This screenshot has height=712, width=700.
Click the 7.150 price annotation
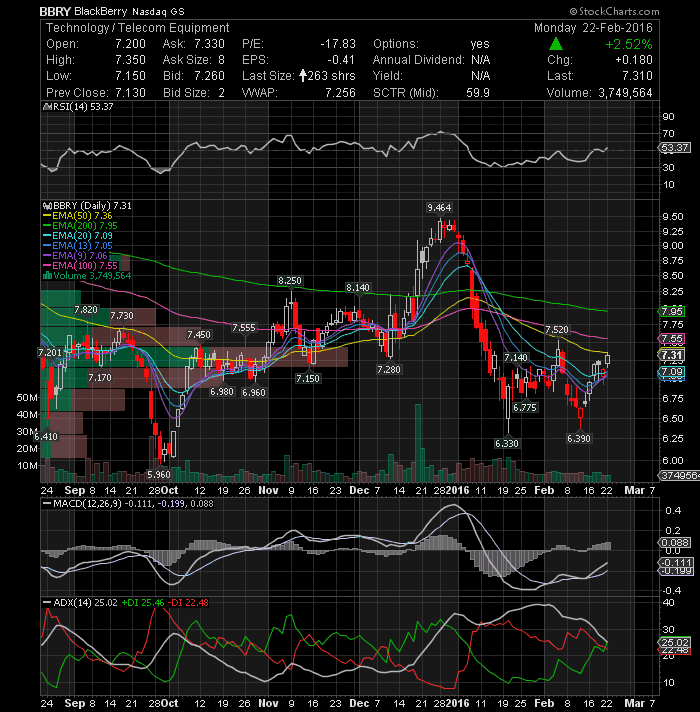tap(308, 378)
